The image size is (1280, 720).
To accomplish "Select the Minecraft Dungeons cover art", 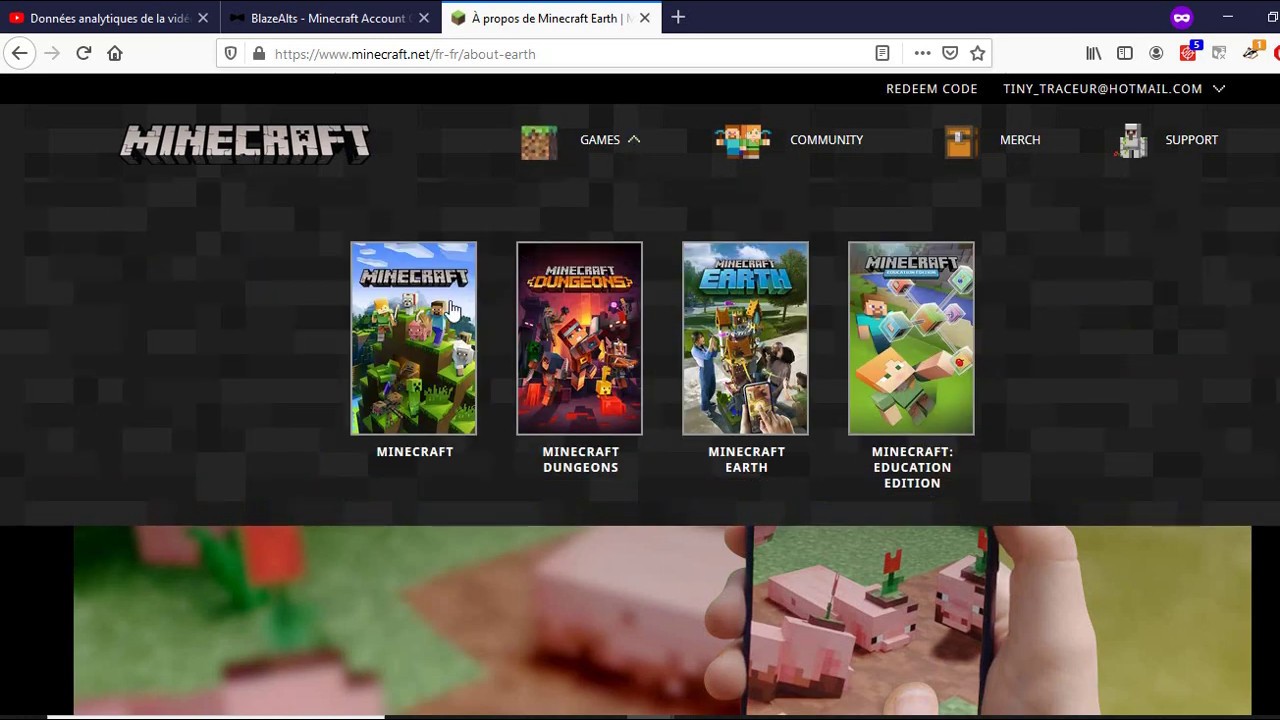I will (580, 338).
